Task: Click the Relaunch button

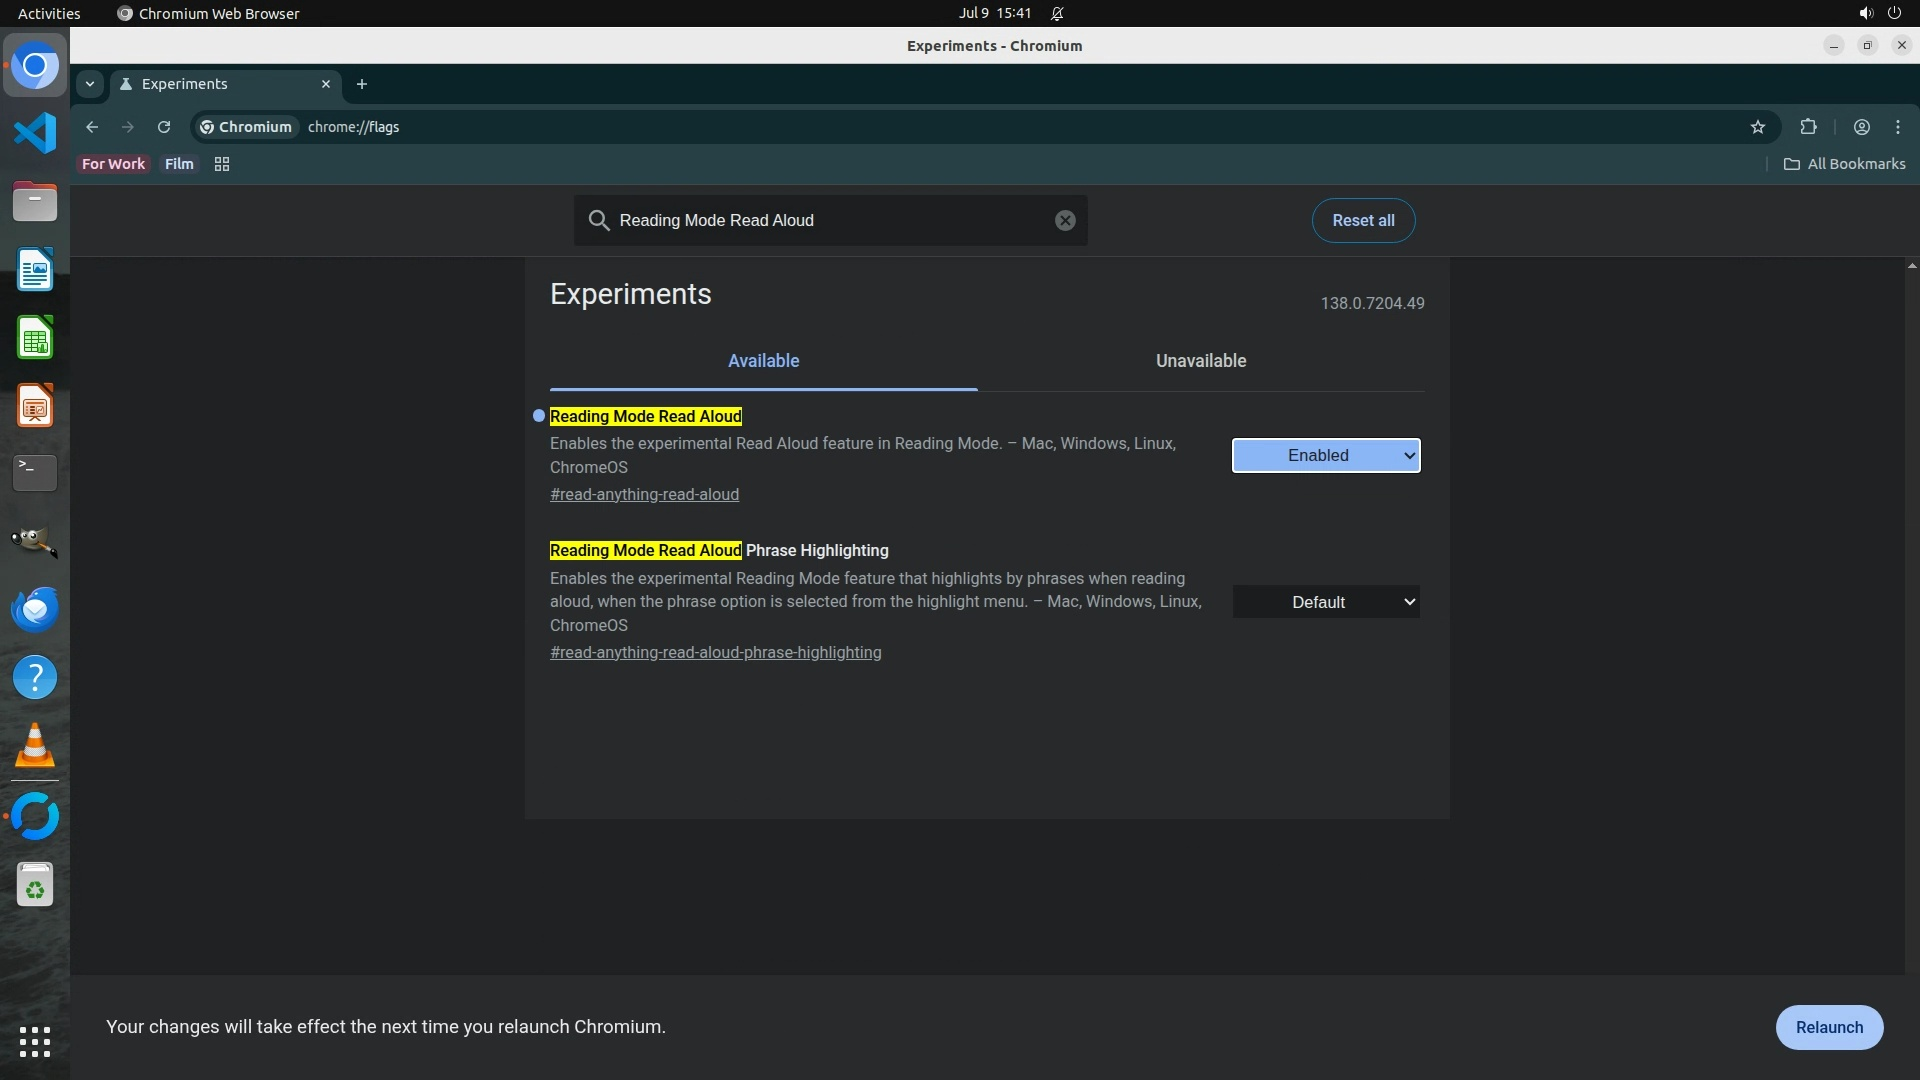Action: click(x=1829, y=1027)
